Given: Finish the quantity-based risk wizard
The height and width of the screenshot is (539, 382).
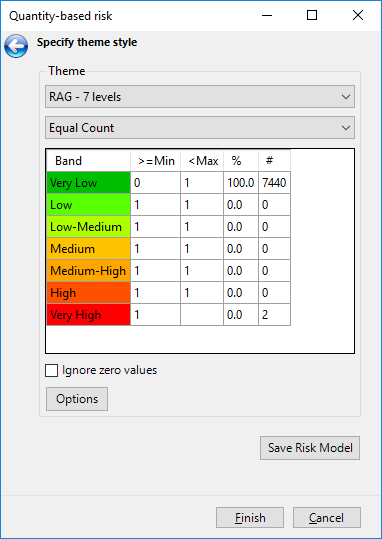Looking at the screenshot, I should (x=250, y=517).
